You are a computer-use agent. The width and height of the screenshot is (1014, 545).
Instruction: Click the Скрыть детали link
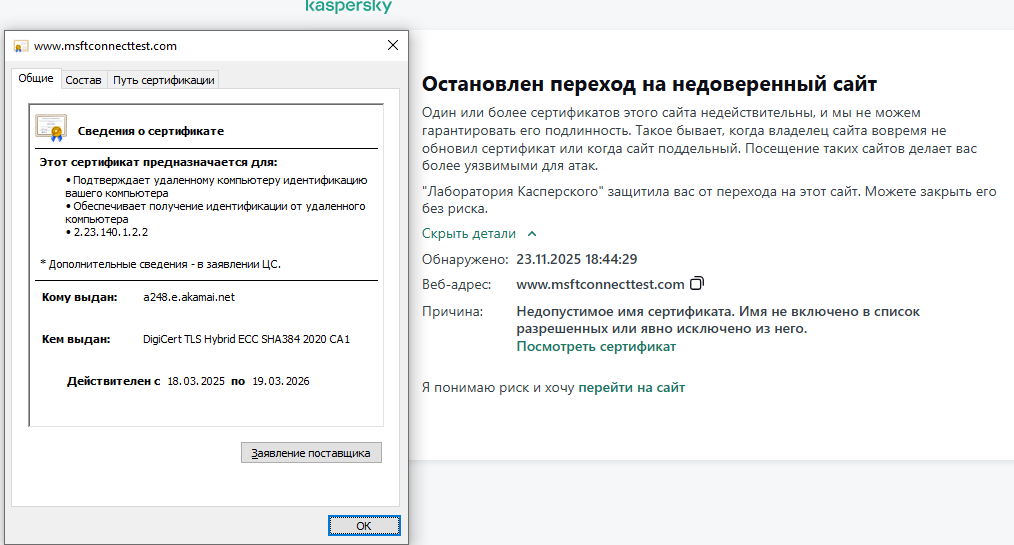pyautogui.click(x=469, y=233)
